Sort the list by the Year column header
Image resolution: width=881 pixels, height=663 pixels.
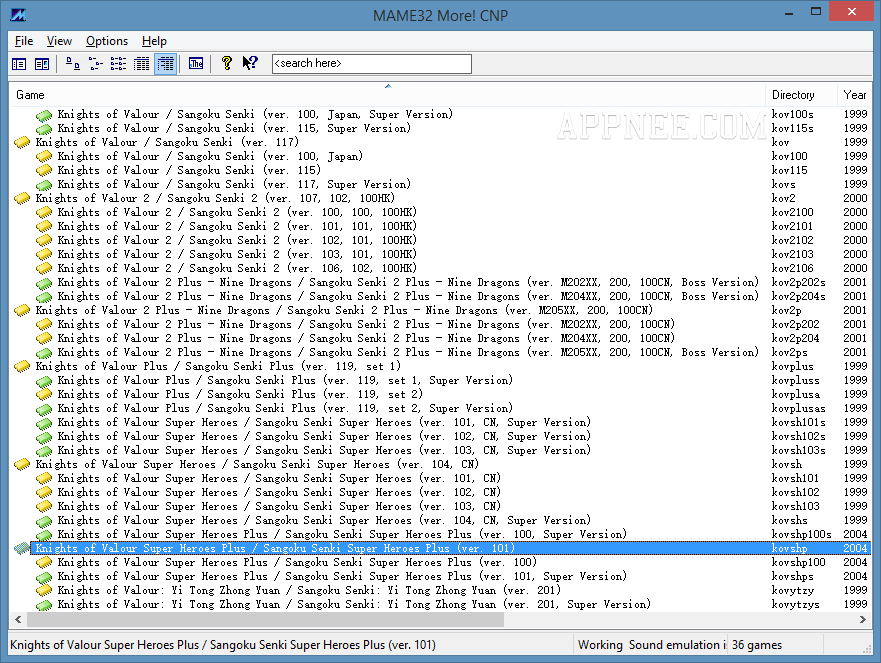point(855,95)
